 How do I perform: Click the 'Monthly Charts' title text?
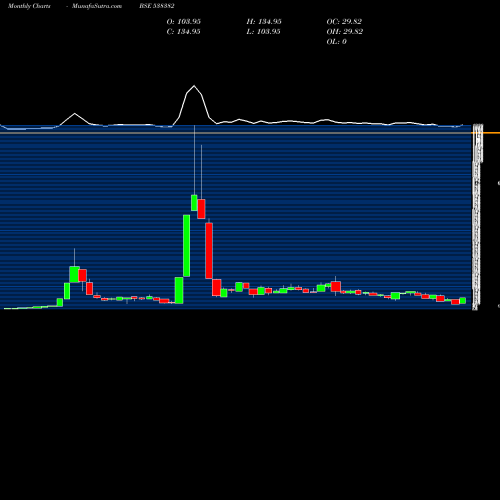pos(29,6)
